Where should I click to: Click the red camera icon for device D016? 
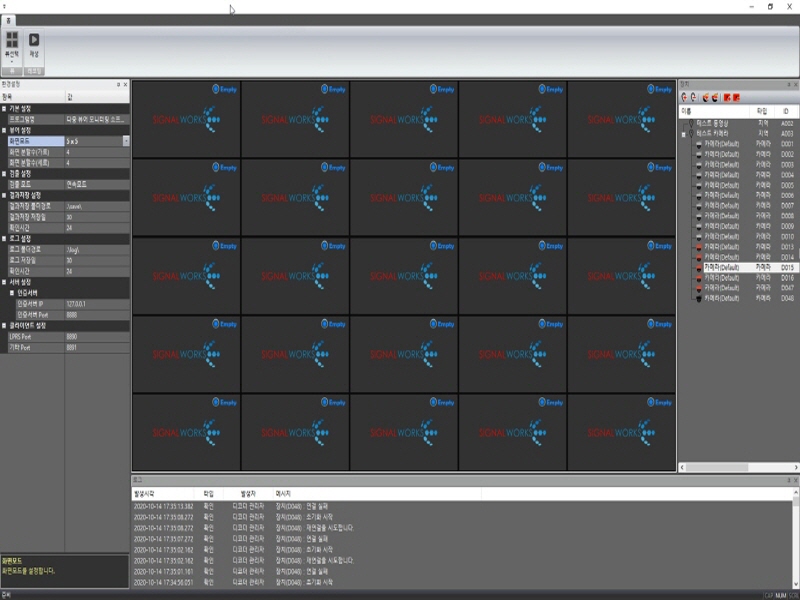pos(699,278)
